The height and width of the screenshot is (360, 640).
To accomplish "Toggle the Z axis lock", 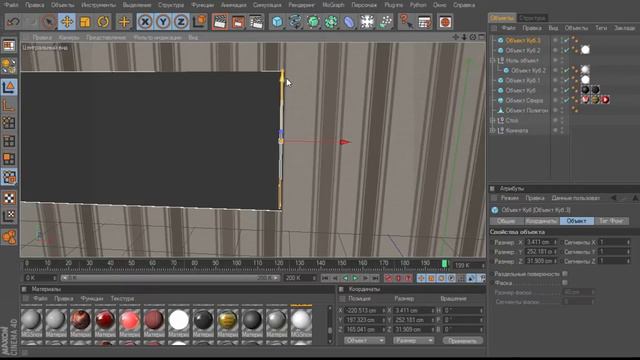I will pos(181,22).
